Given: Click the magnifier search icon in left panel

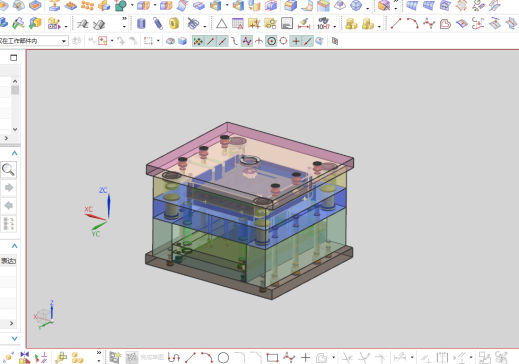Looking at the screenshot, I should click(8, 170).
